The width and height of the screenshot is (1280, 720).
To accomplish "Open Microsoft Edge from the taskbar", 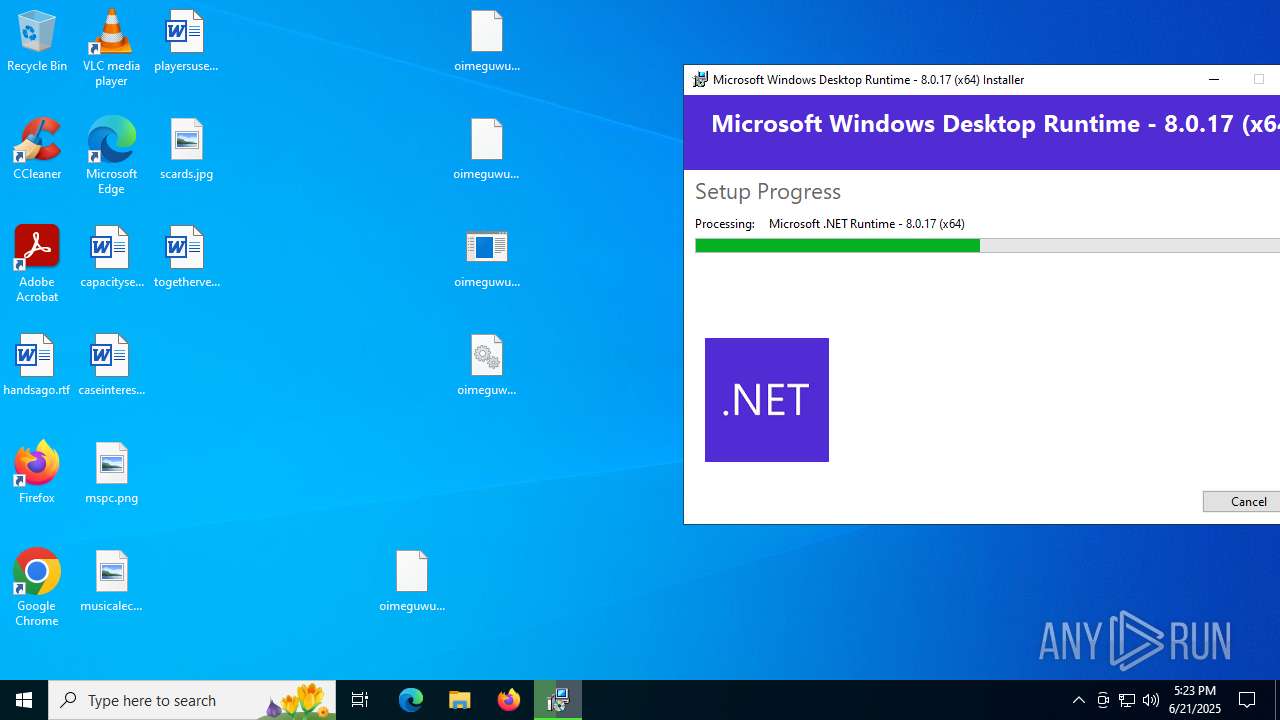I will pyautogui.click(x=411, y=700).
